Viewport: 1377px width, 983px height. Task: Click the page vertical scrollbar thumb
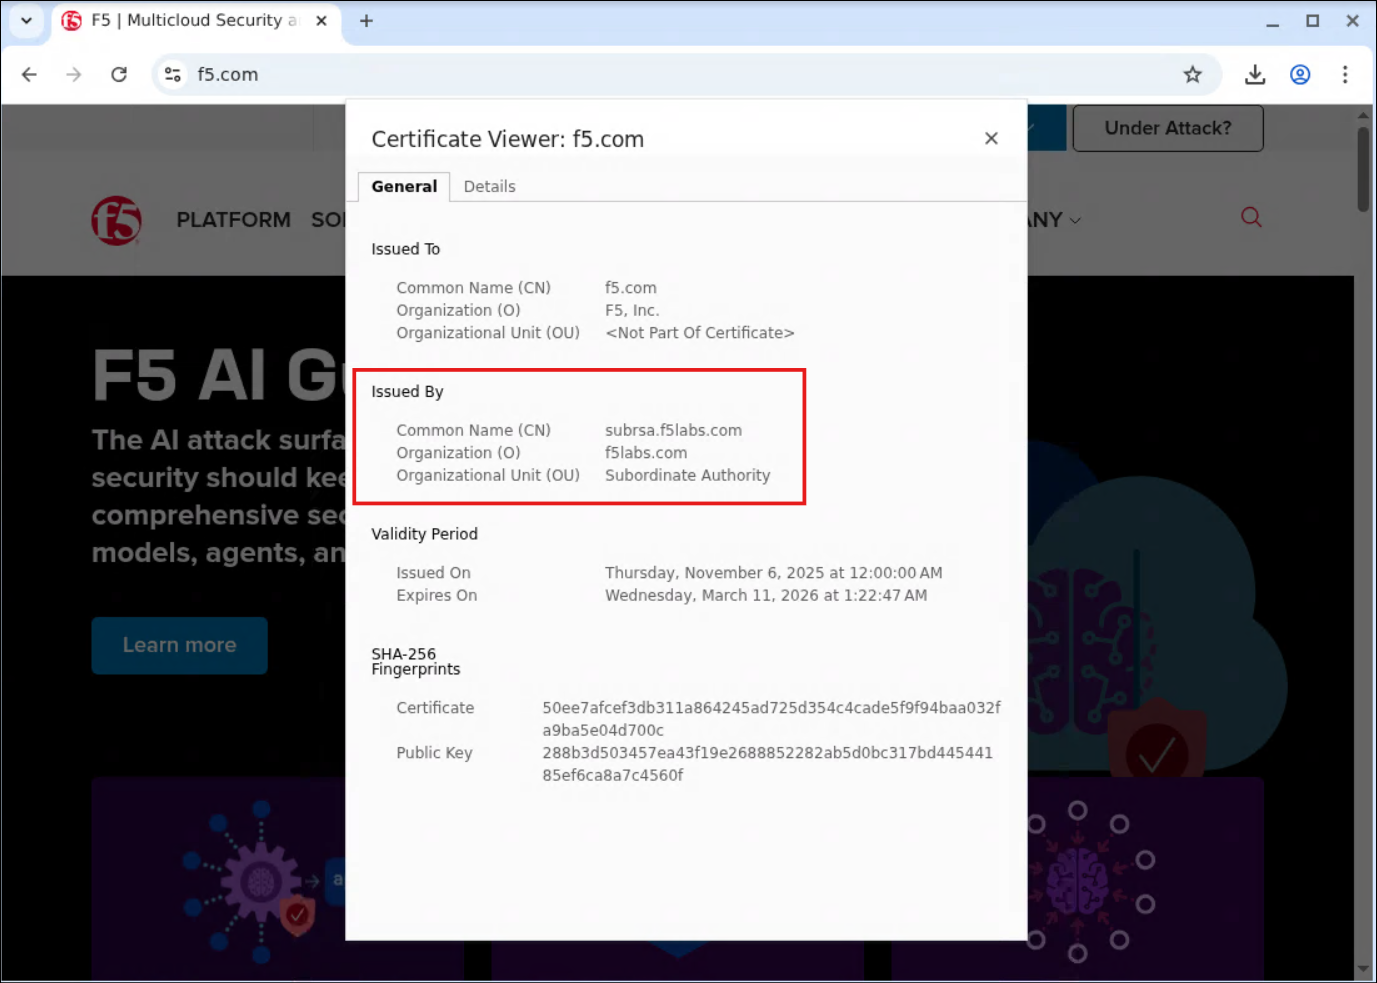click(1363, 168)
